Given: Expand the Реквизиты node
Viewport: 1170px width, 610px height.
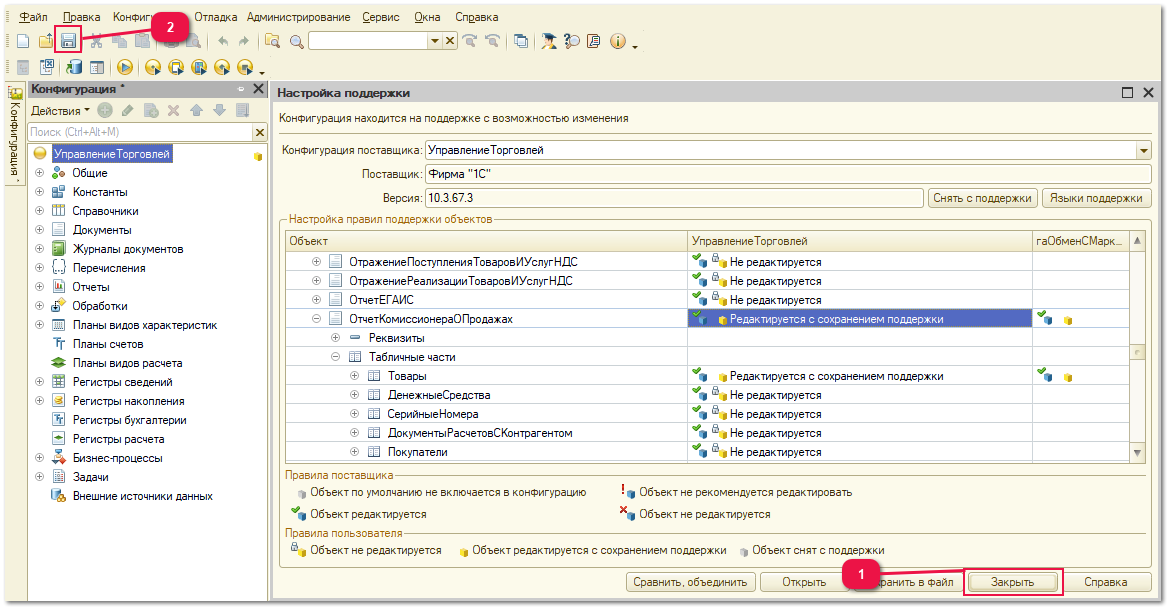Looking at the screenshot, I should [335, 338].
